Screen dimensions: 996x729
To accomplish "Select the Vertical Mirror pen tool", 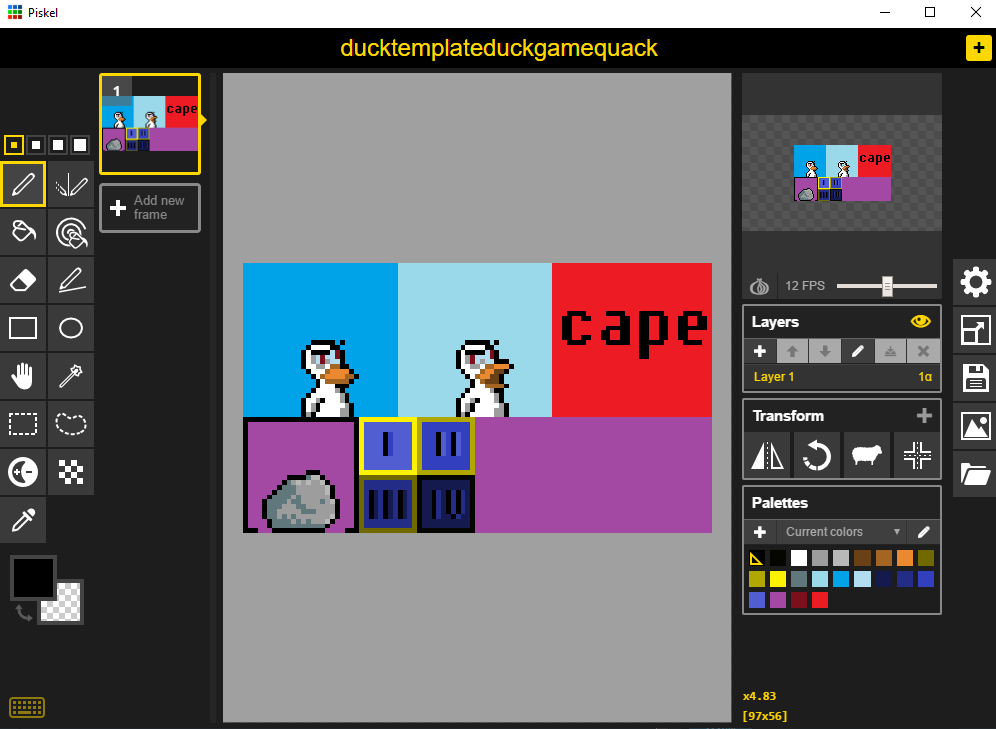I will [71, 184].
